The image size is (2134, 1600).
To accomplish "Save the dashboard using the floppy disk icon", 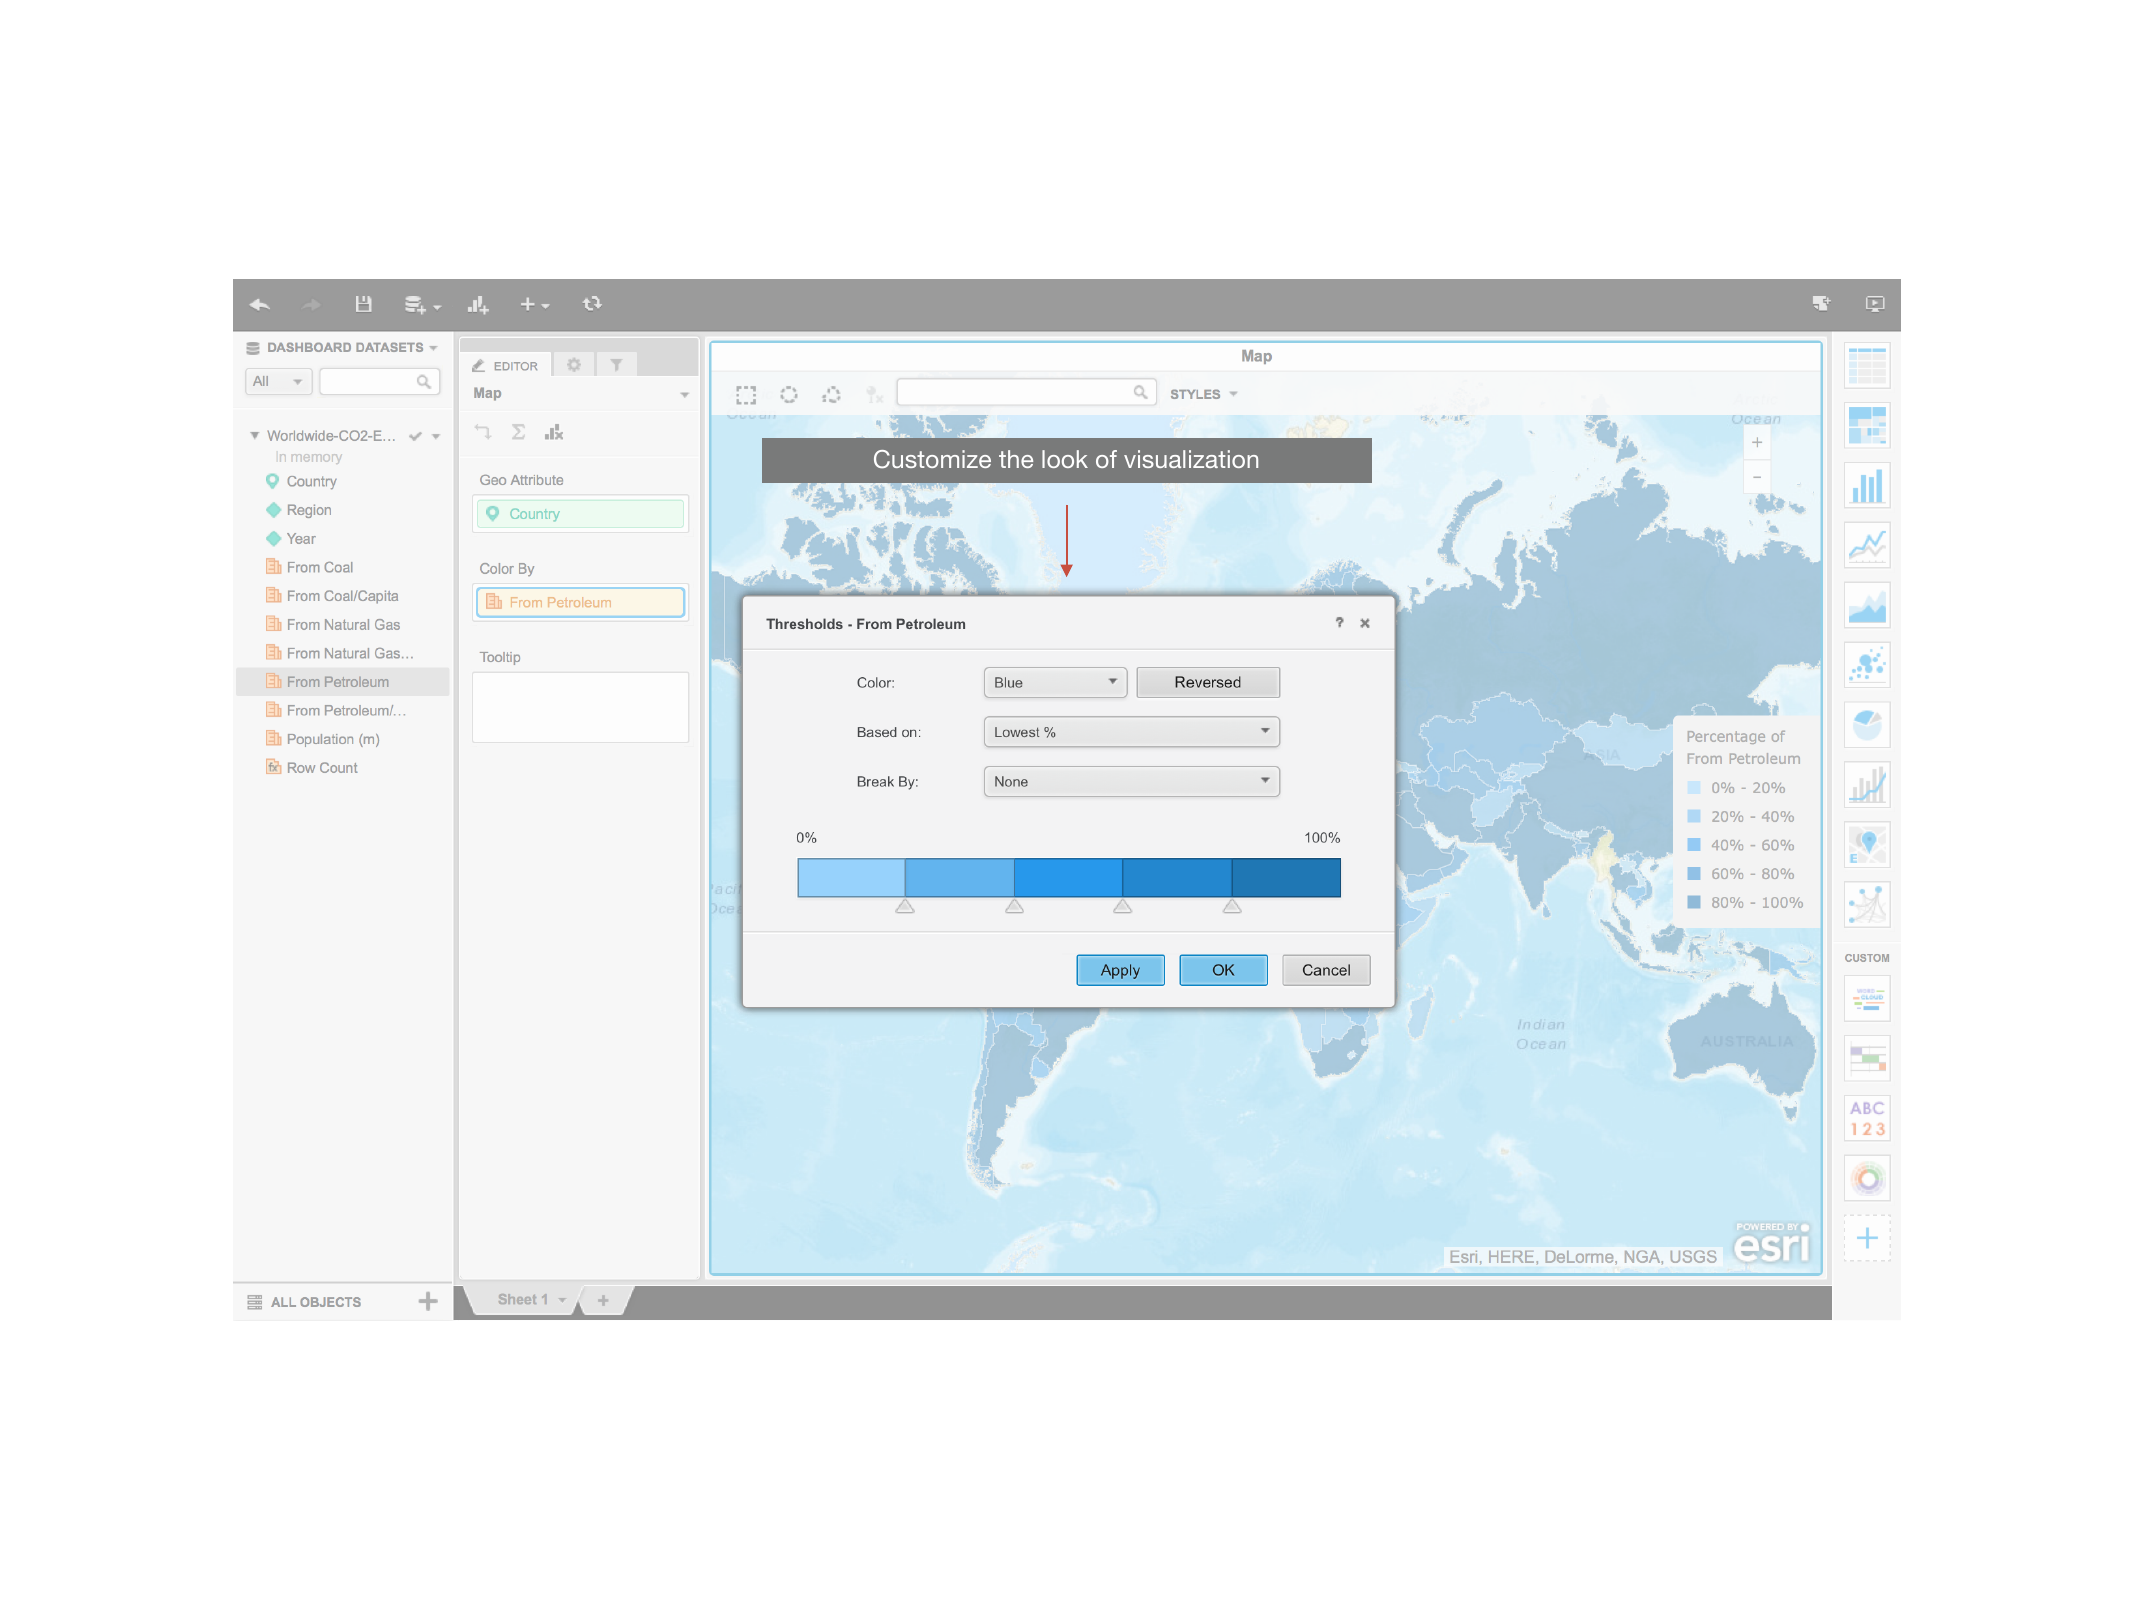I will (363, 304).
